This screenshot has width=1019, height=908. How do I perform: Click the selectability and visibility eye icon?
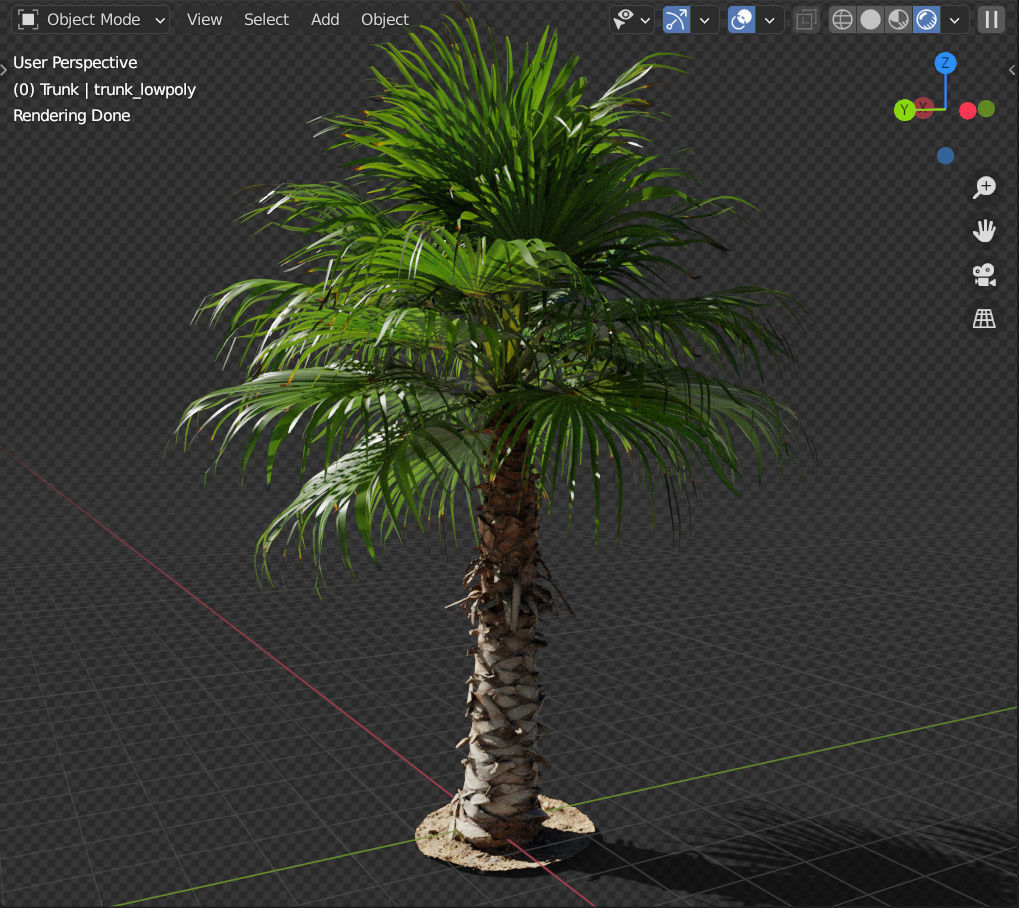pos(623,19)
